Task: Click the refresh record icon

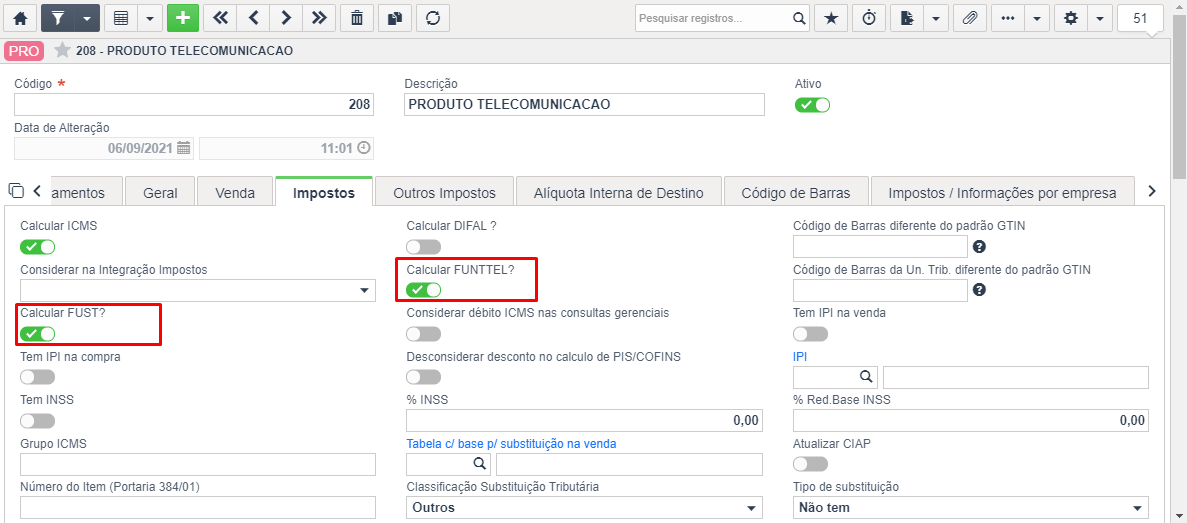Action: [433, 18]
